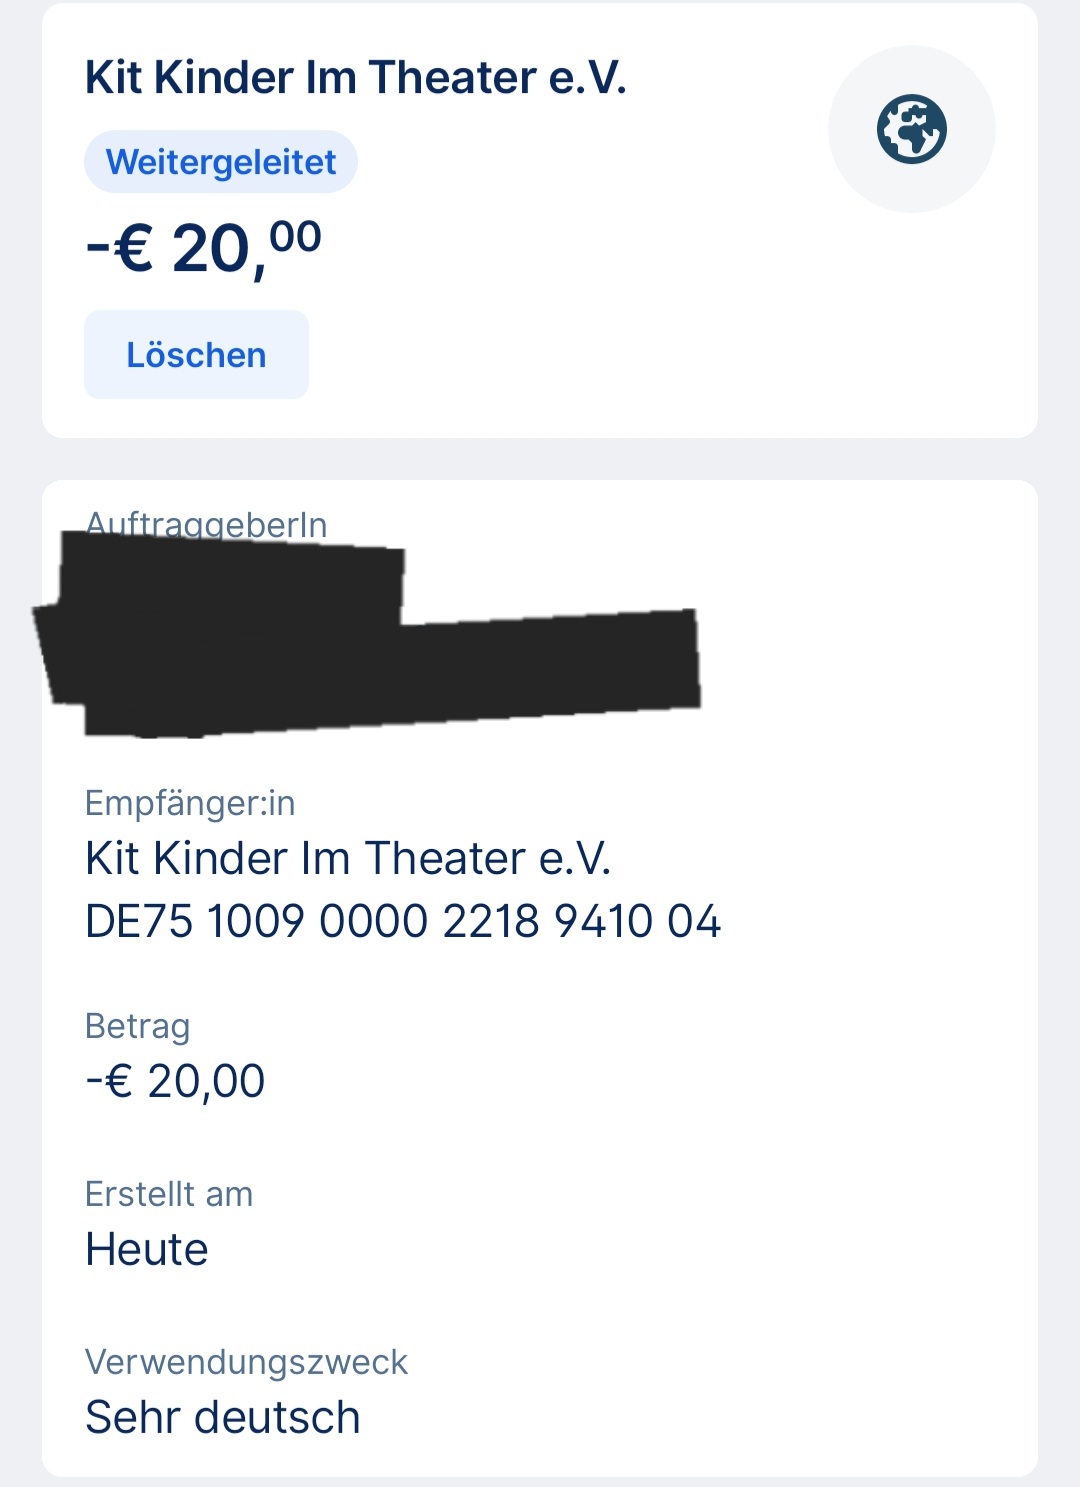
Task: Click the bold Kit Kinder Im Theater heading
Action: pos(355,78)
